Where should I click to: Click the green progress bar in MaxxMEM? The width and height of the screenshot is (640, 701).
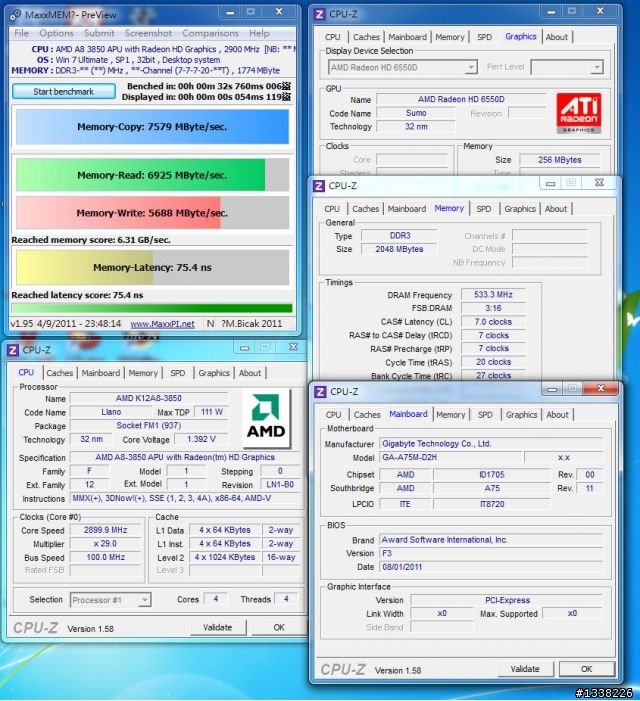click(152, 308)
